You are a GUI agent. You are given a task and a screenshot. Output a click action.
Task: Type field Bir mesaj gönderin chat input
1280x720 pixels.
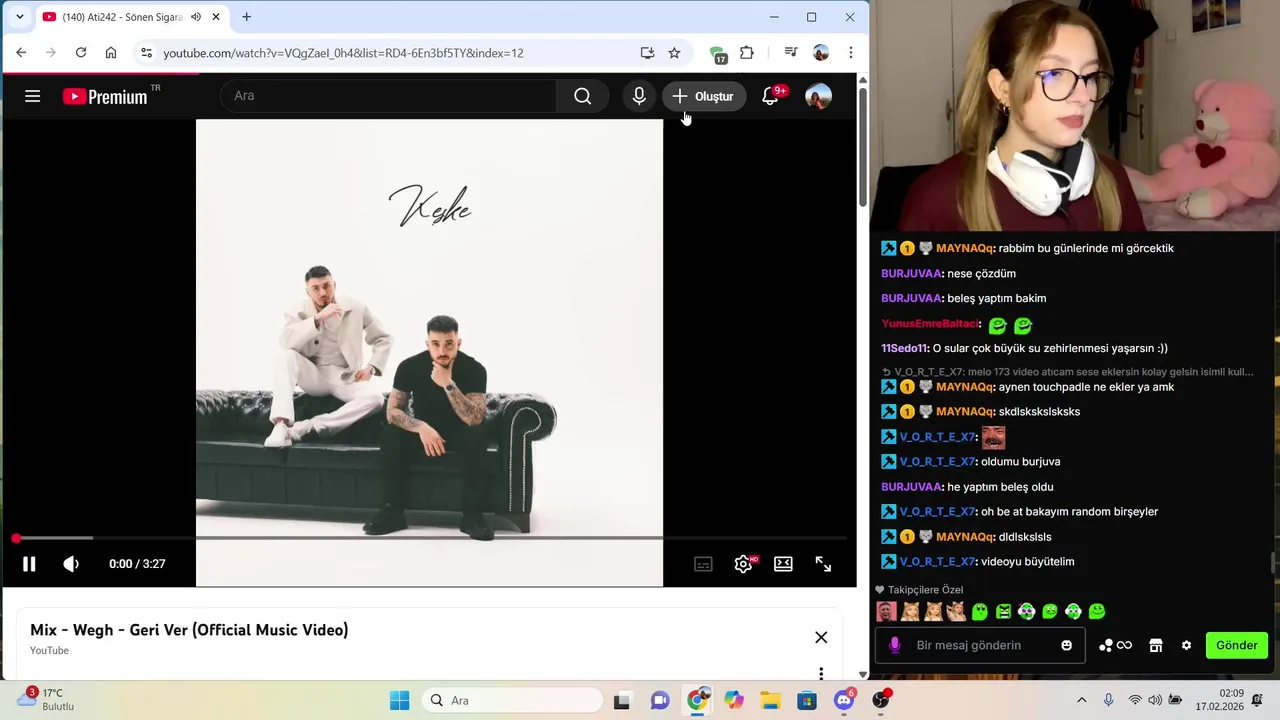click(x=980, y=645)
